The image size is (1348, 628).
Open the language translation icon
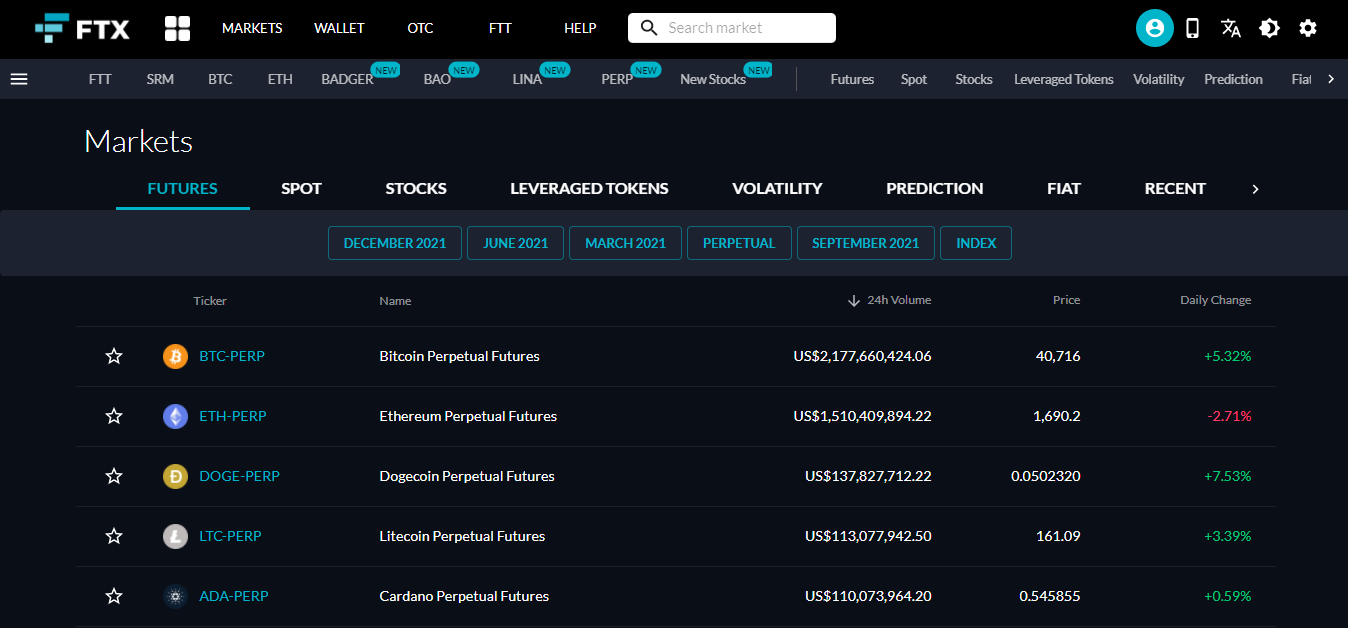1230,28
